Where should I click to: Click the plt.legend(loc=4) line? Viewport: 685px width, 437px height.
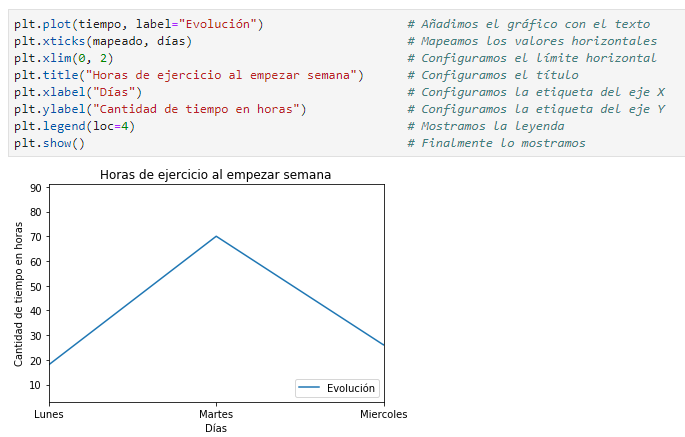click(x=74, y=126)
